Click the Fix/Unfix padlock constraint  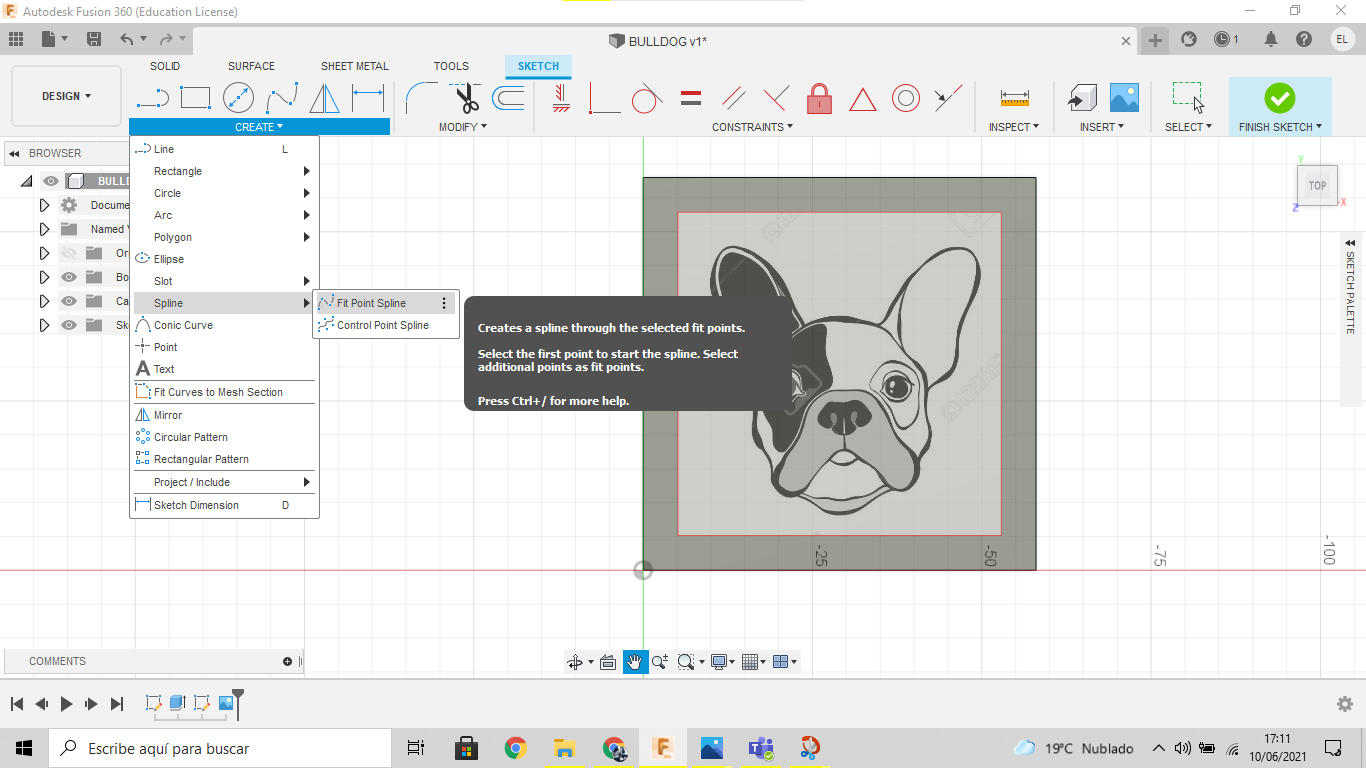[x=819, y=98]
